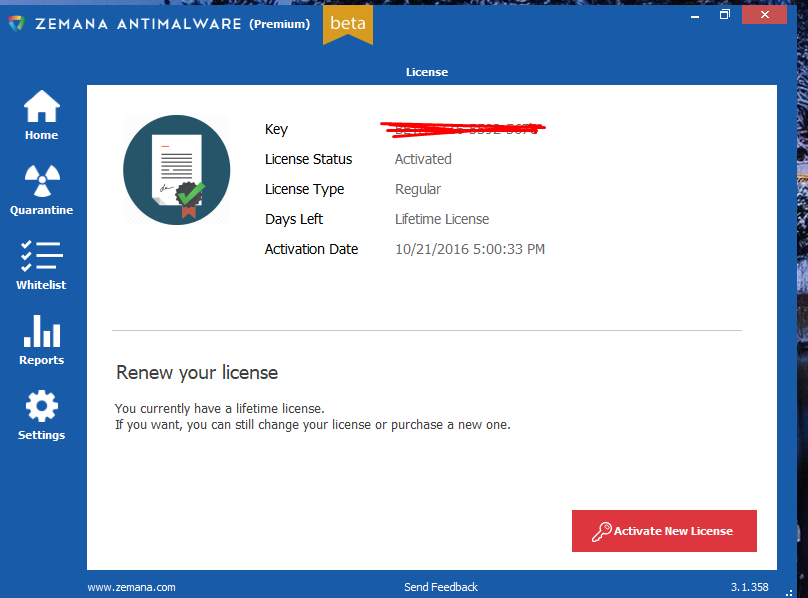The height and width of the screenshot is (598, 808).
Task: Select the activation date 10/21/2016 value
Action: [x=470, y=249]
